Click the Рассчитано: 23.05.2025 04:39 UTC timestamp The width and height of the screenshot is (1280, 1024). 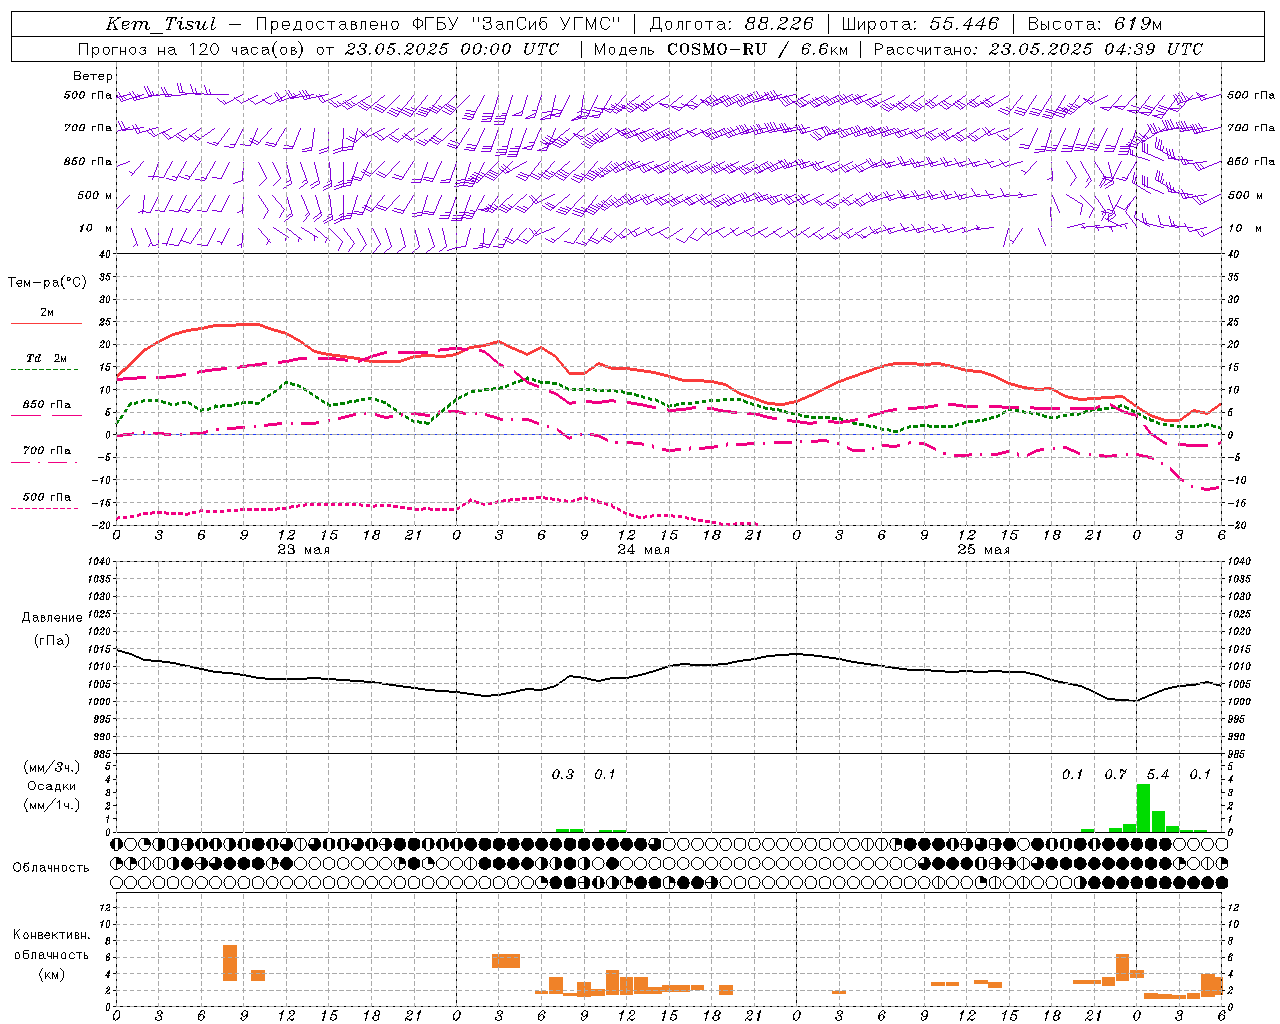[x=1038, y=49]
